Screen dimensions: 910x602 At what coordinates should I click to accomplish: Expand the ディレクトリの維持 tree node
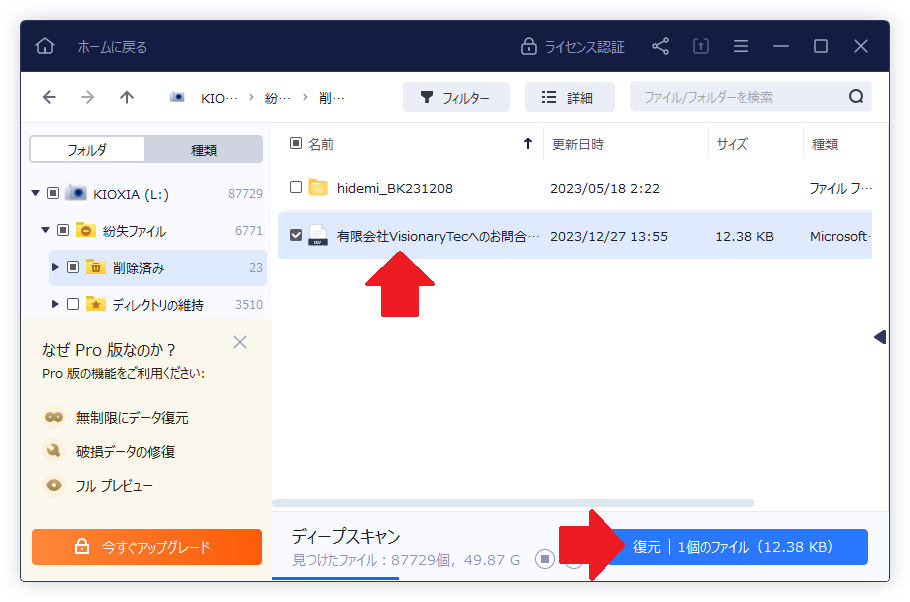(x=55, y=304)
